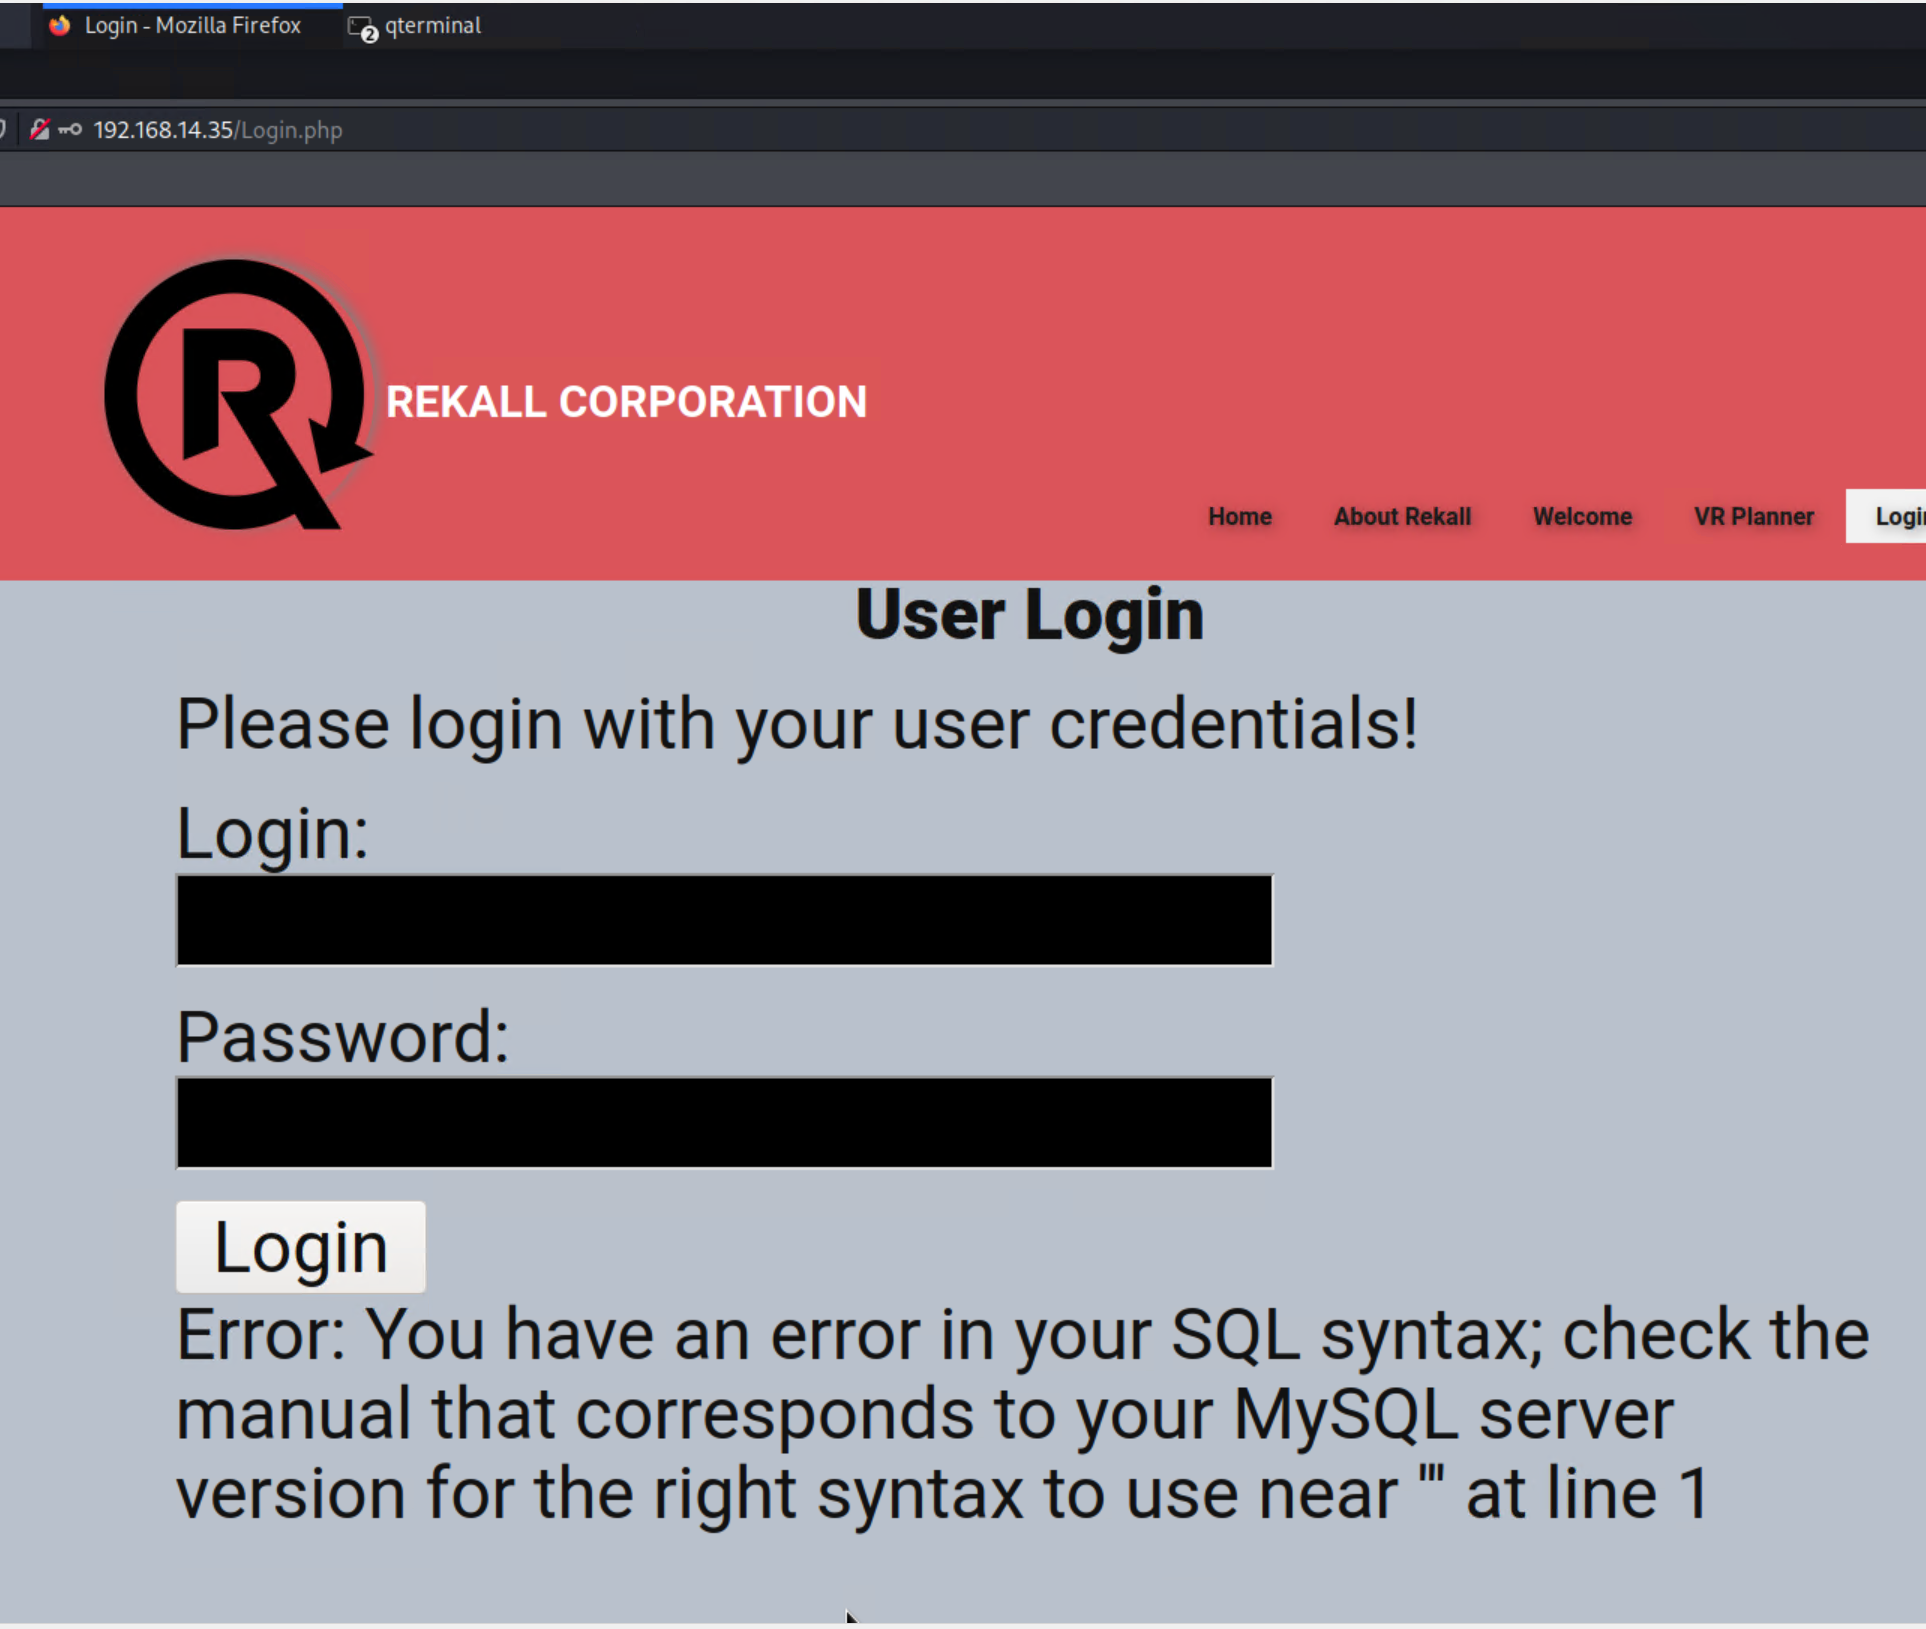Click the REKALL CORPORATION title text

click(x=626, y=402)
